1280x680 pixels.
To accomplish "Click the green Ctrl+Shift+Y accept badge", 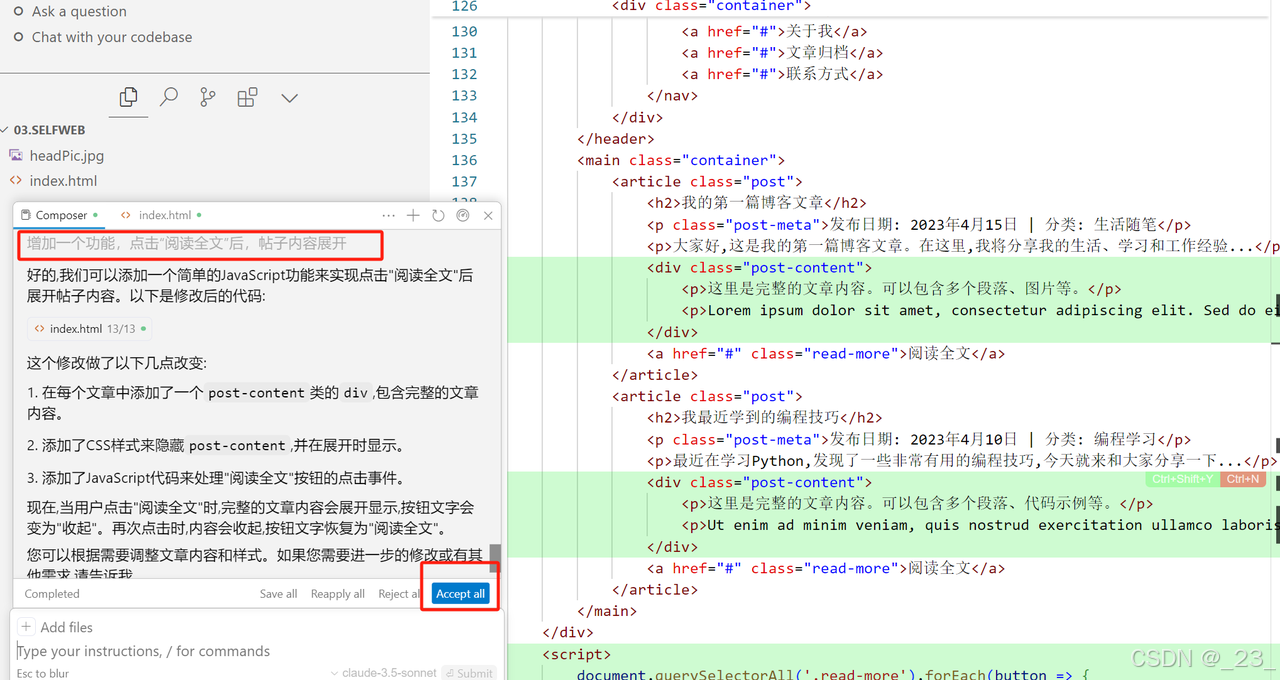I will tap(1182, 479).
